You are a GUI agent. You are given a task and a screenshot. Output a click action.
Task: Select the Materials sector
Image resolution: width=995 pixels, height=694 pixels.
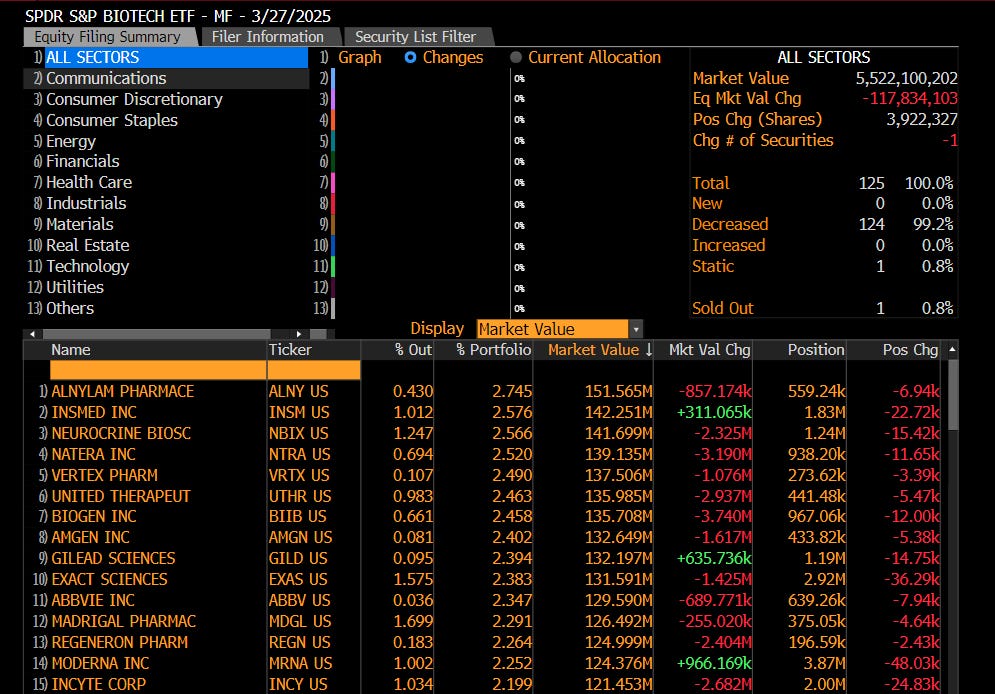point(166,224)
